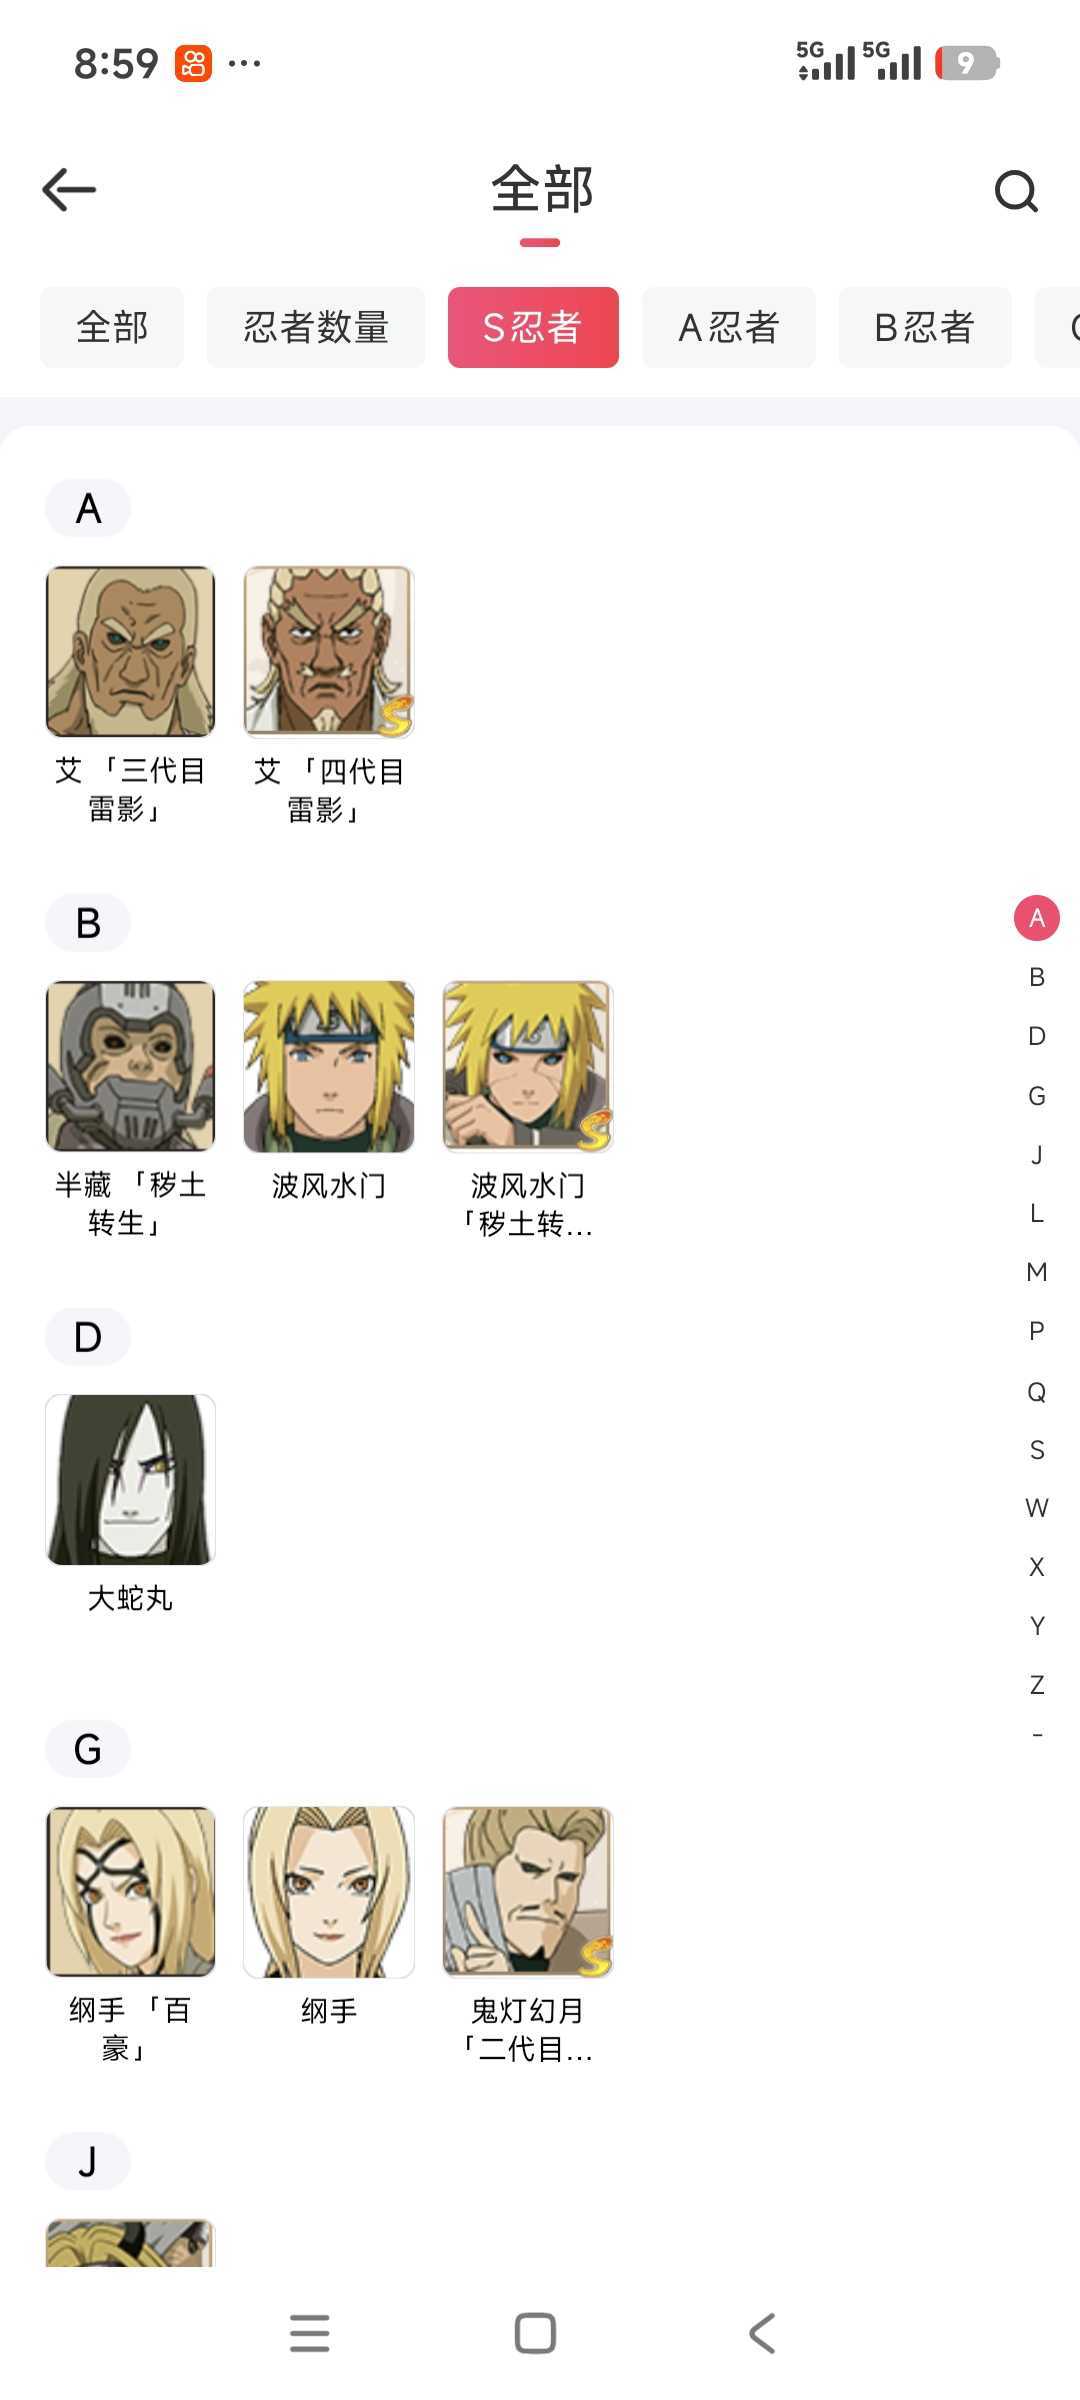This screenshot has height=2400, width=1080.
Task: Select the S忍者 filter tab
Action: 533,327
